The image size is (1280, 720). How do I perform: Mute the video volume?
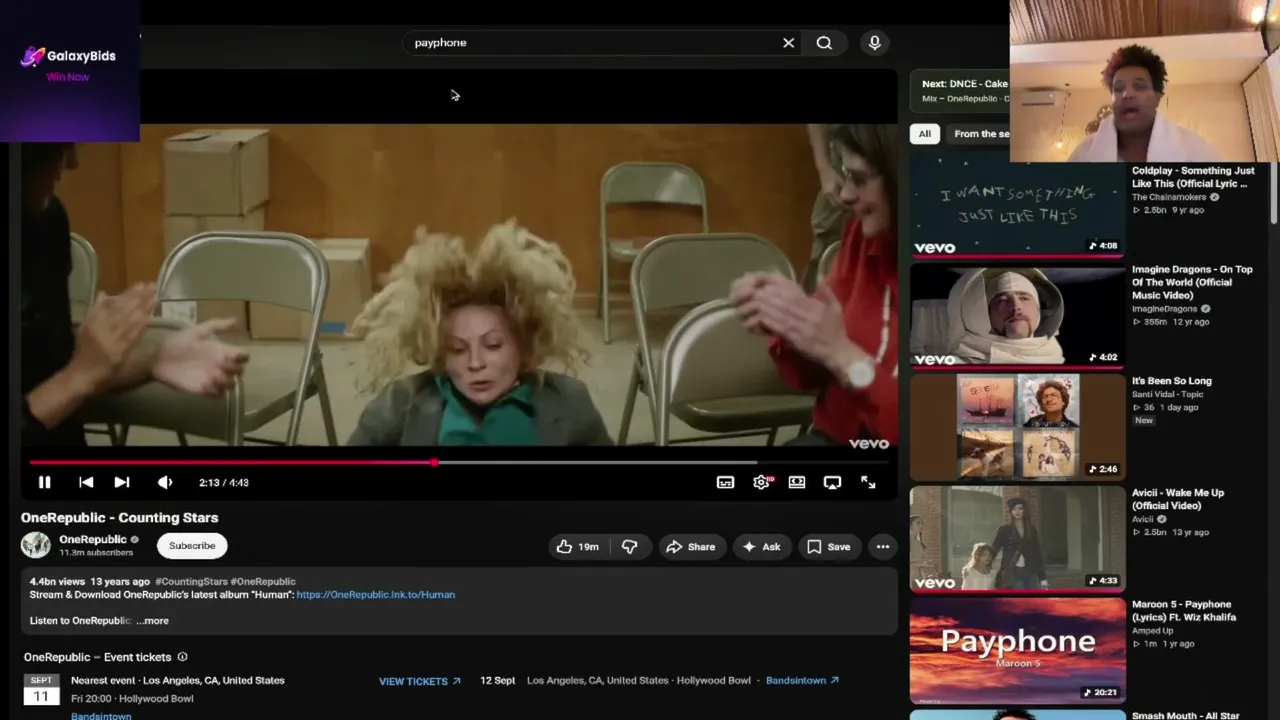pyautogui.click(x=165, y=482)
